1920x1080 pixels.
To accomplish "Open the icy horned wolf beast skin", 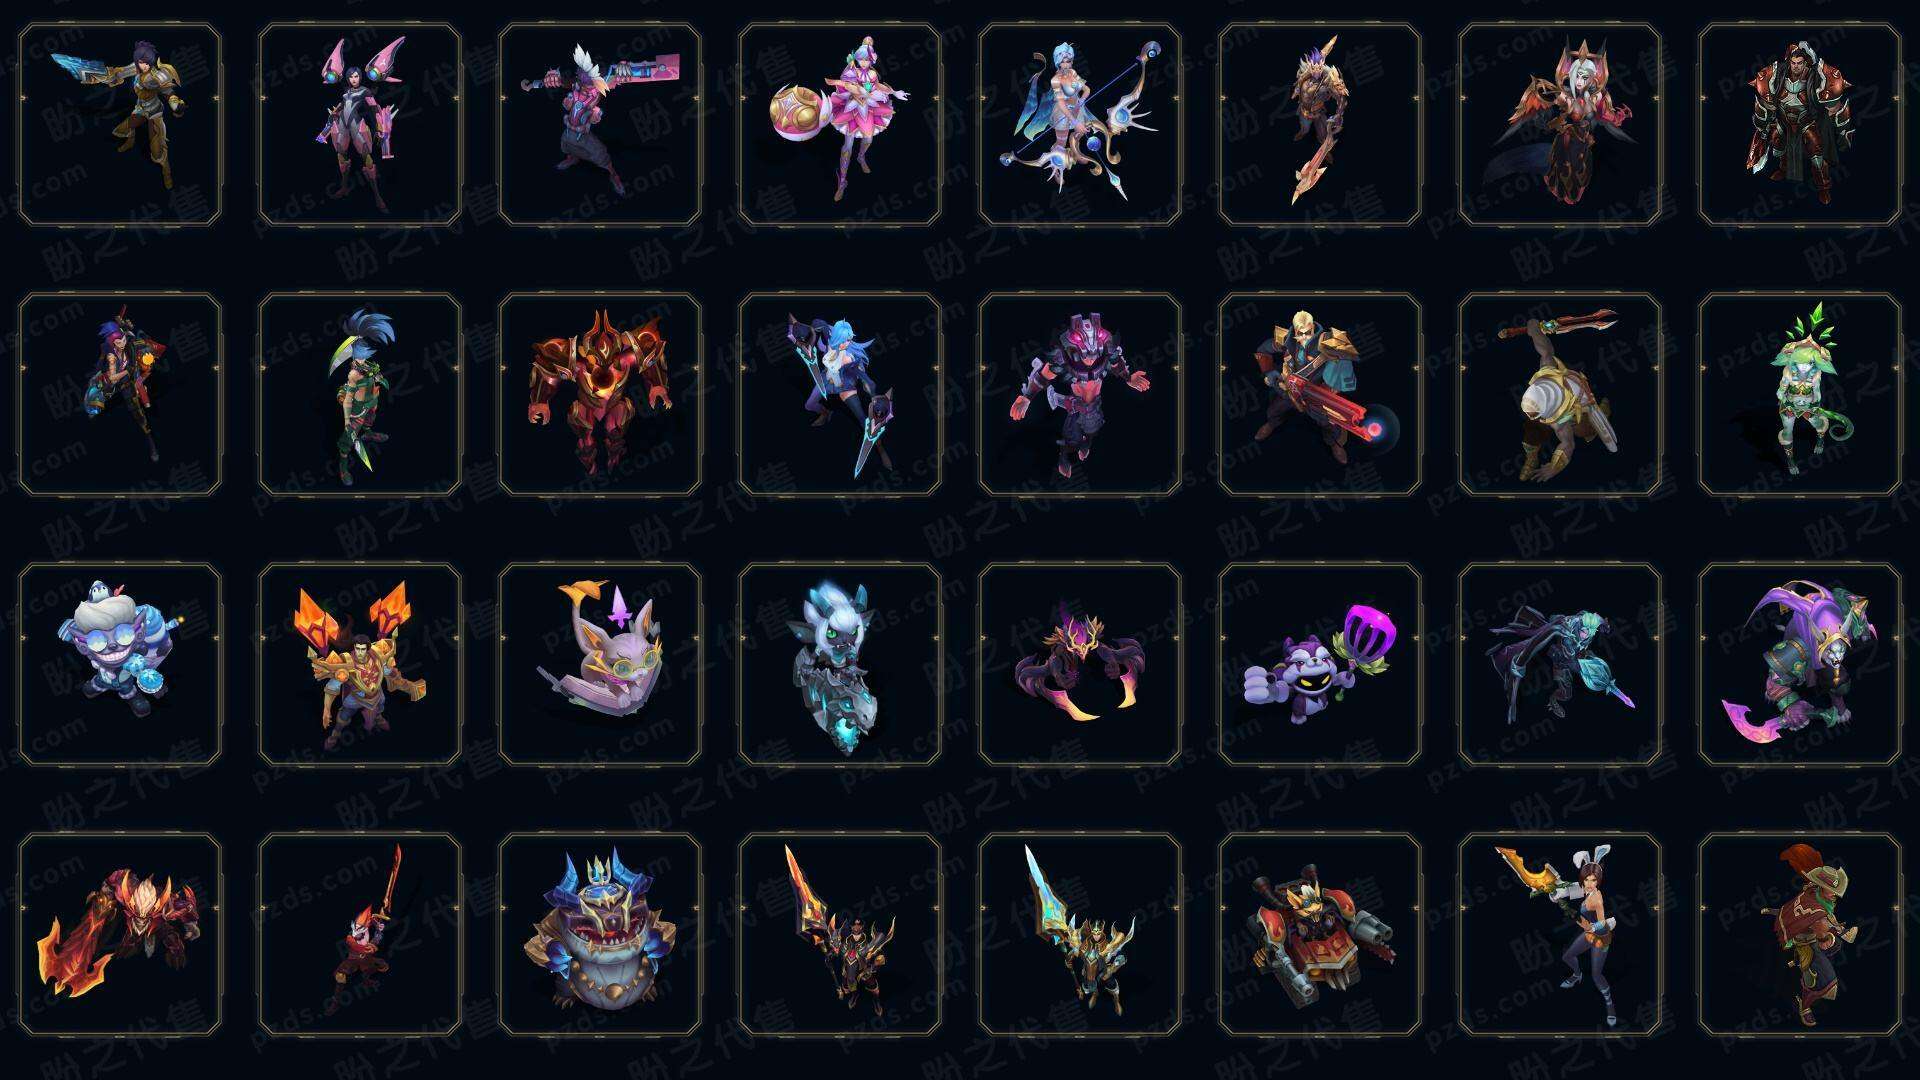I will tap(840, 665).
